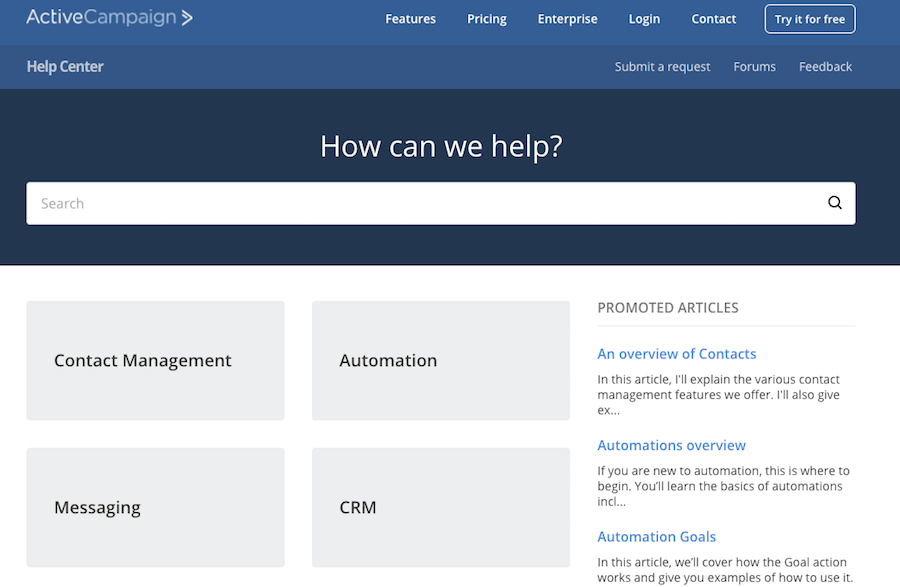Visit the Forums link

pos(754,67)
